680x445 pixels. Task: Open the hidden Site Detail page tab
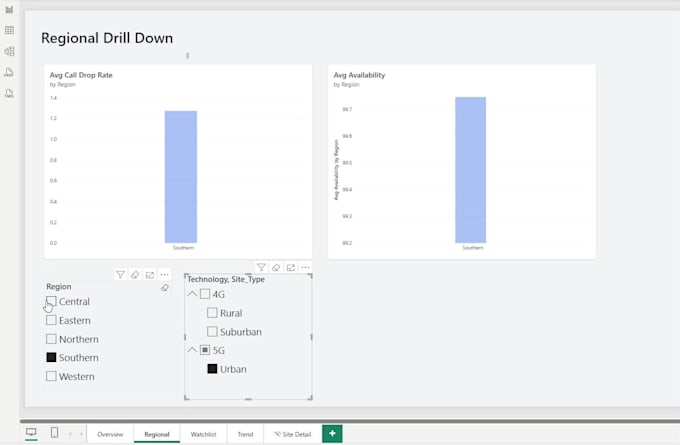click(293, 434)
